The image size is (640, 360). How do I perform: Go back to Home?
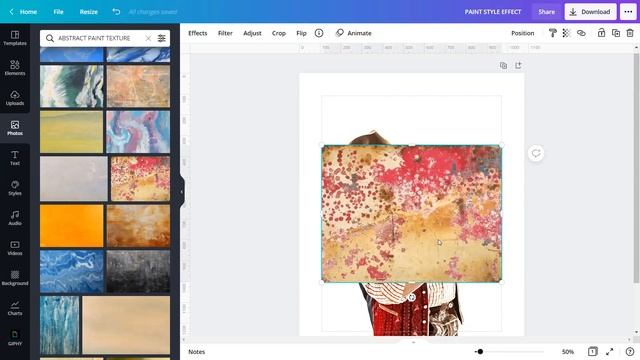pyautogui.click(x=24, y=12)
